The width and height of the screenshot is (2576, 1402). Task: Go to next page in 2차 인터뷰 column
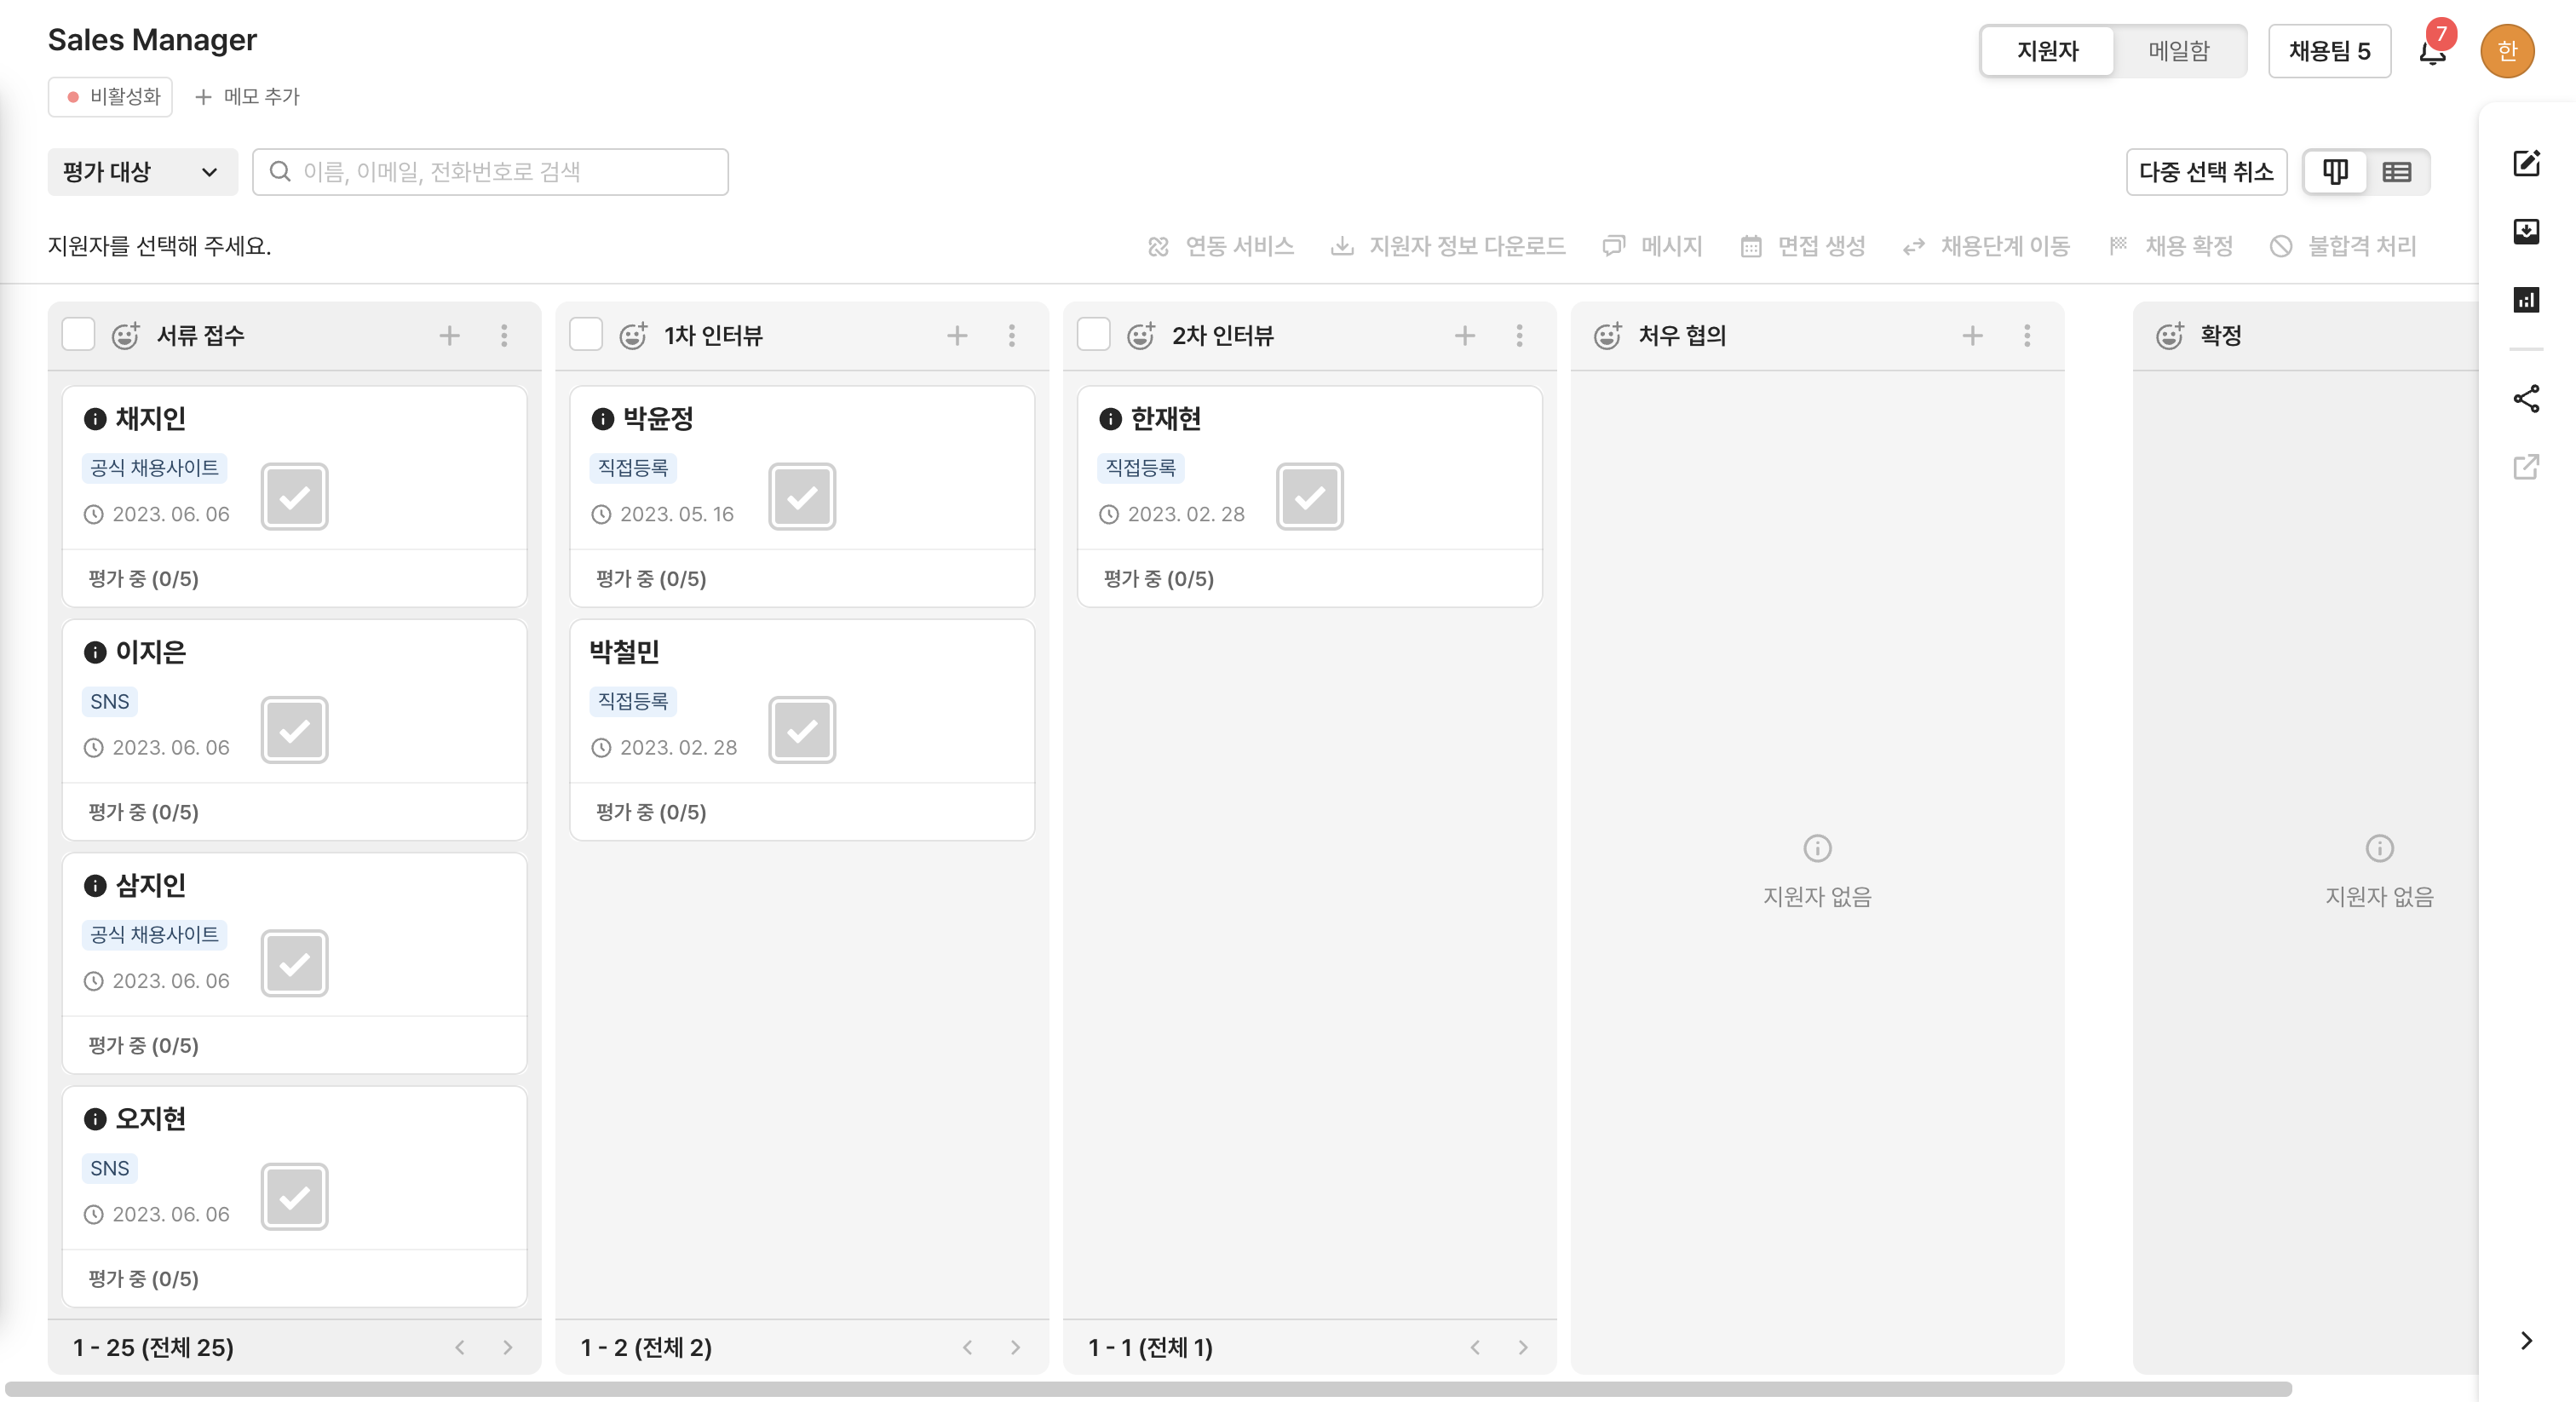pyautogui.click(x=1523, y=1347)
